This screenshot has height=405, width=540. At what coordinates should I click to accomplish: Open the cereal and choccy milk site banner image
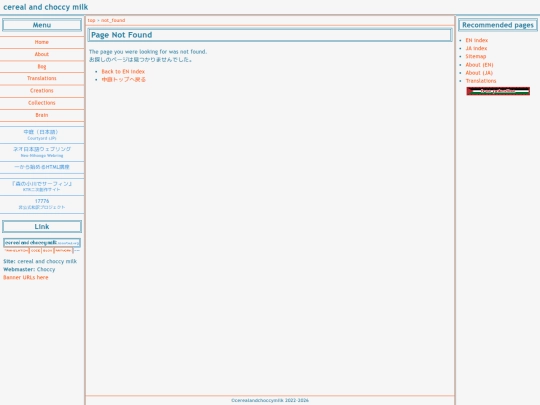[42, 246]
